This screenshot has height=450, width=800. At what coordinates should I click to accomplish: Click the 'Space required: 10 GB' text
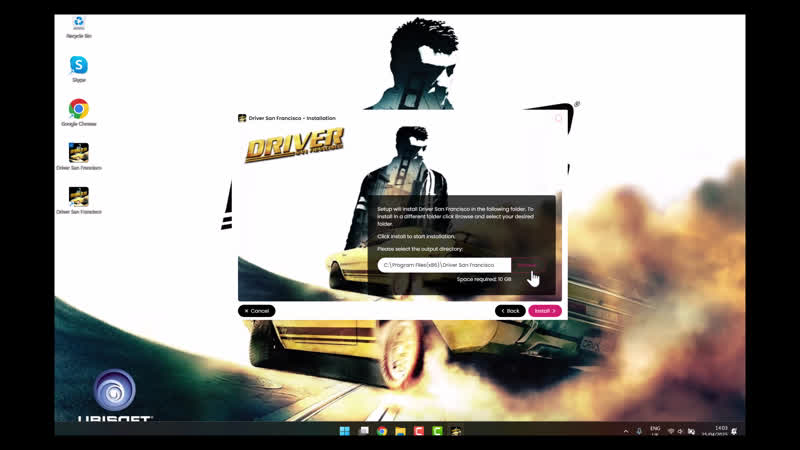484,279
